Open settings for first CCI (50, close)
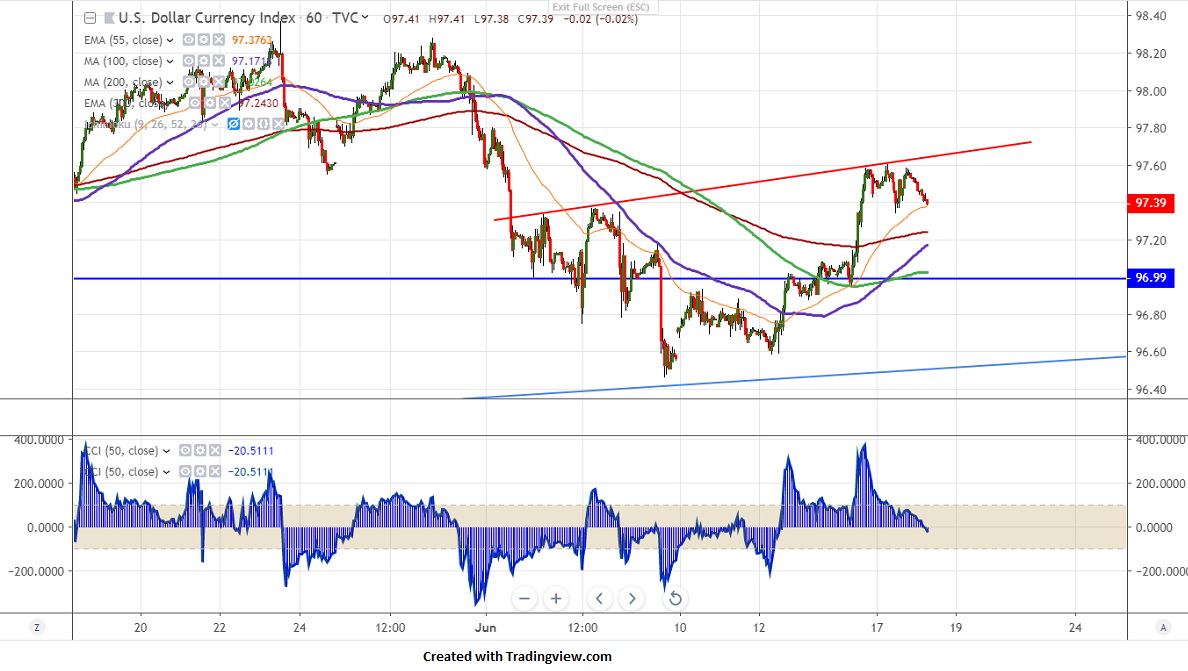Image resolution: width=1188 pixels, height=671 pixels. 200,451
